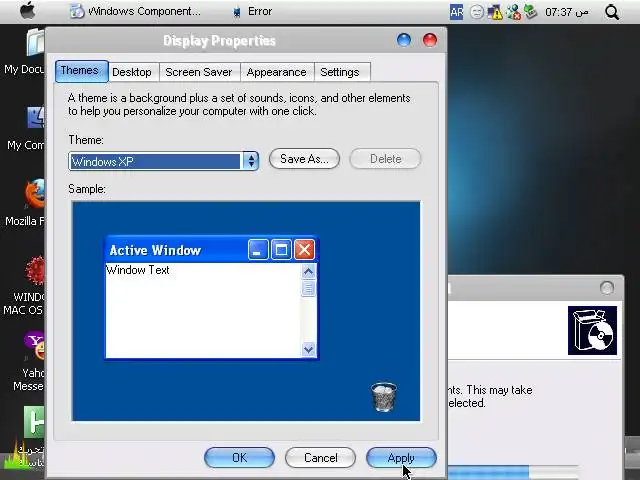Click the software box and CD icon
This screenshot has width=640, height=480.
tap(592, 330)
